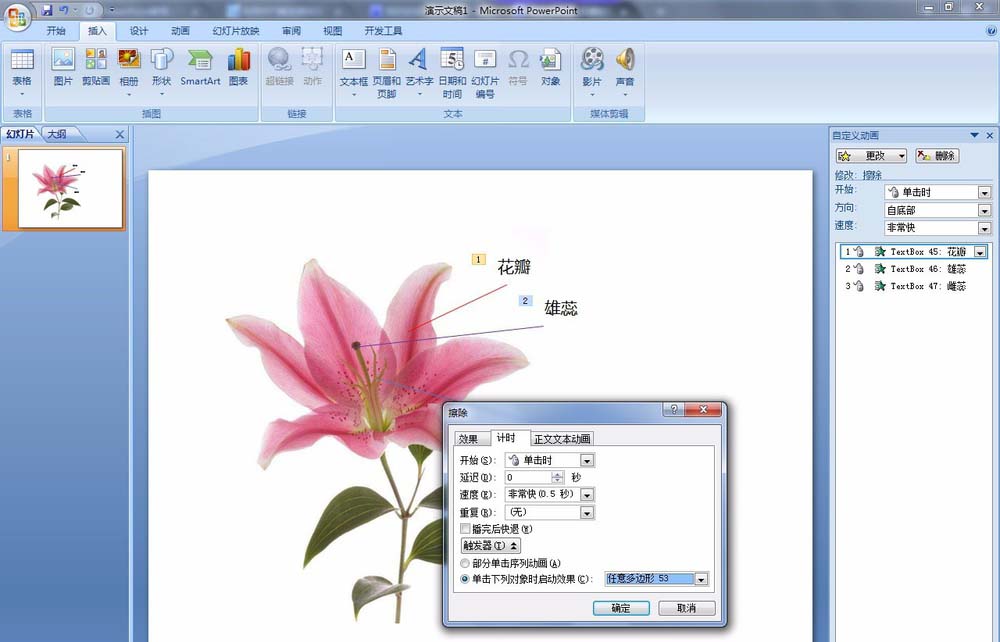1000x642 pixels.
Task: Switch to the 动画 ribbon tab
Action: (180, 31)
